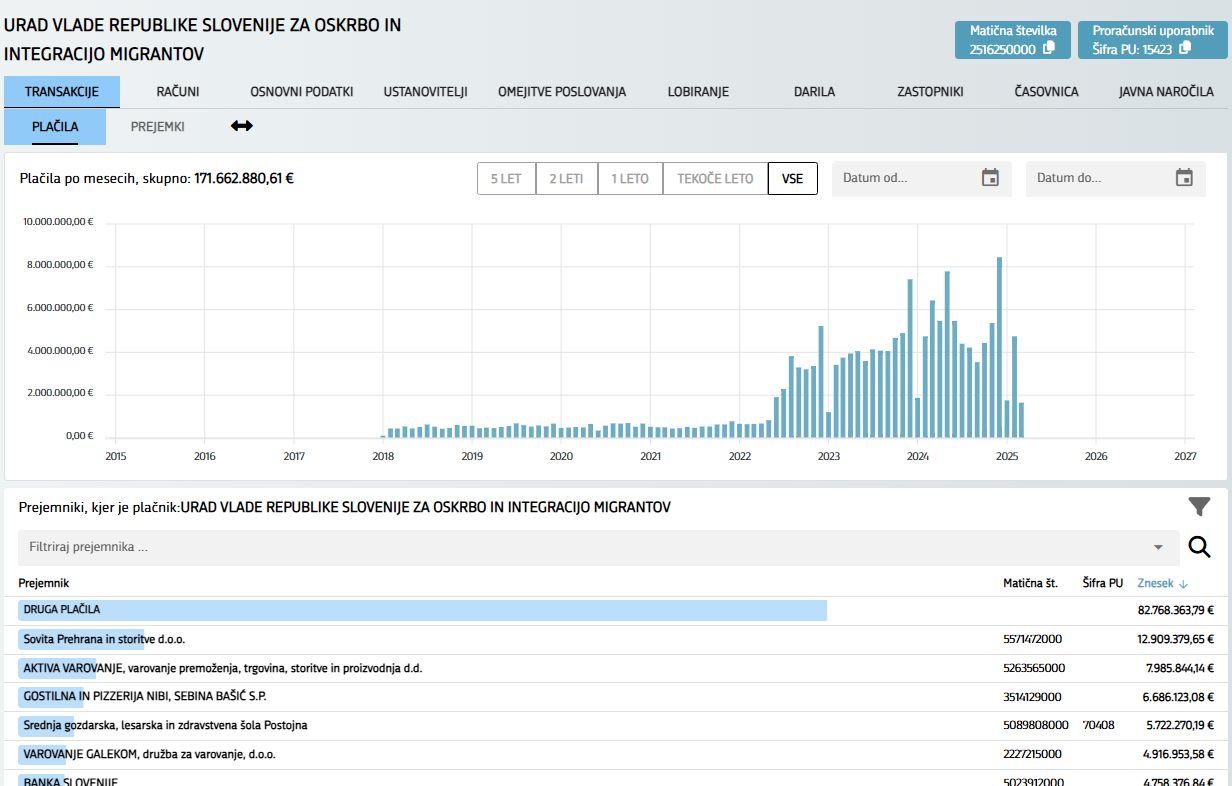The width and height of the screenshot is (1232, 786).
Task: Sort by Znesek column arrow
Action: tap(1184, 584)
